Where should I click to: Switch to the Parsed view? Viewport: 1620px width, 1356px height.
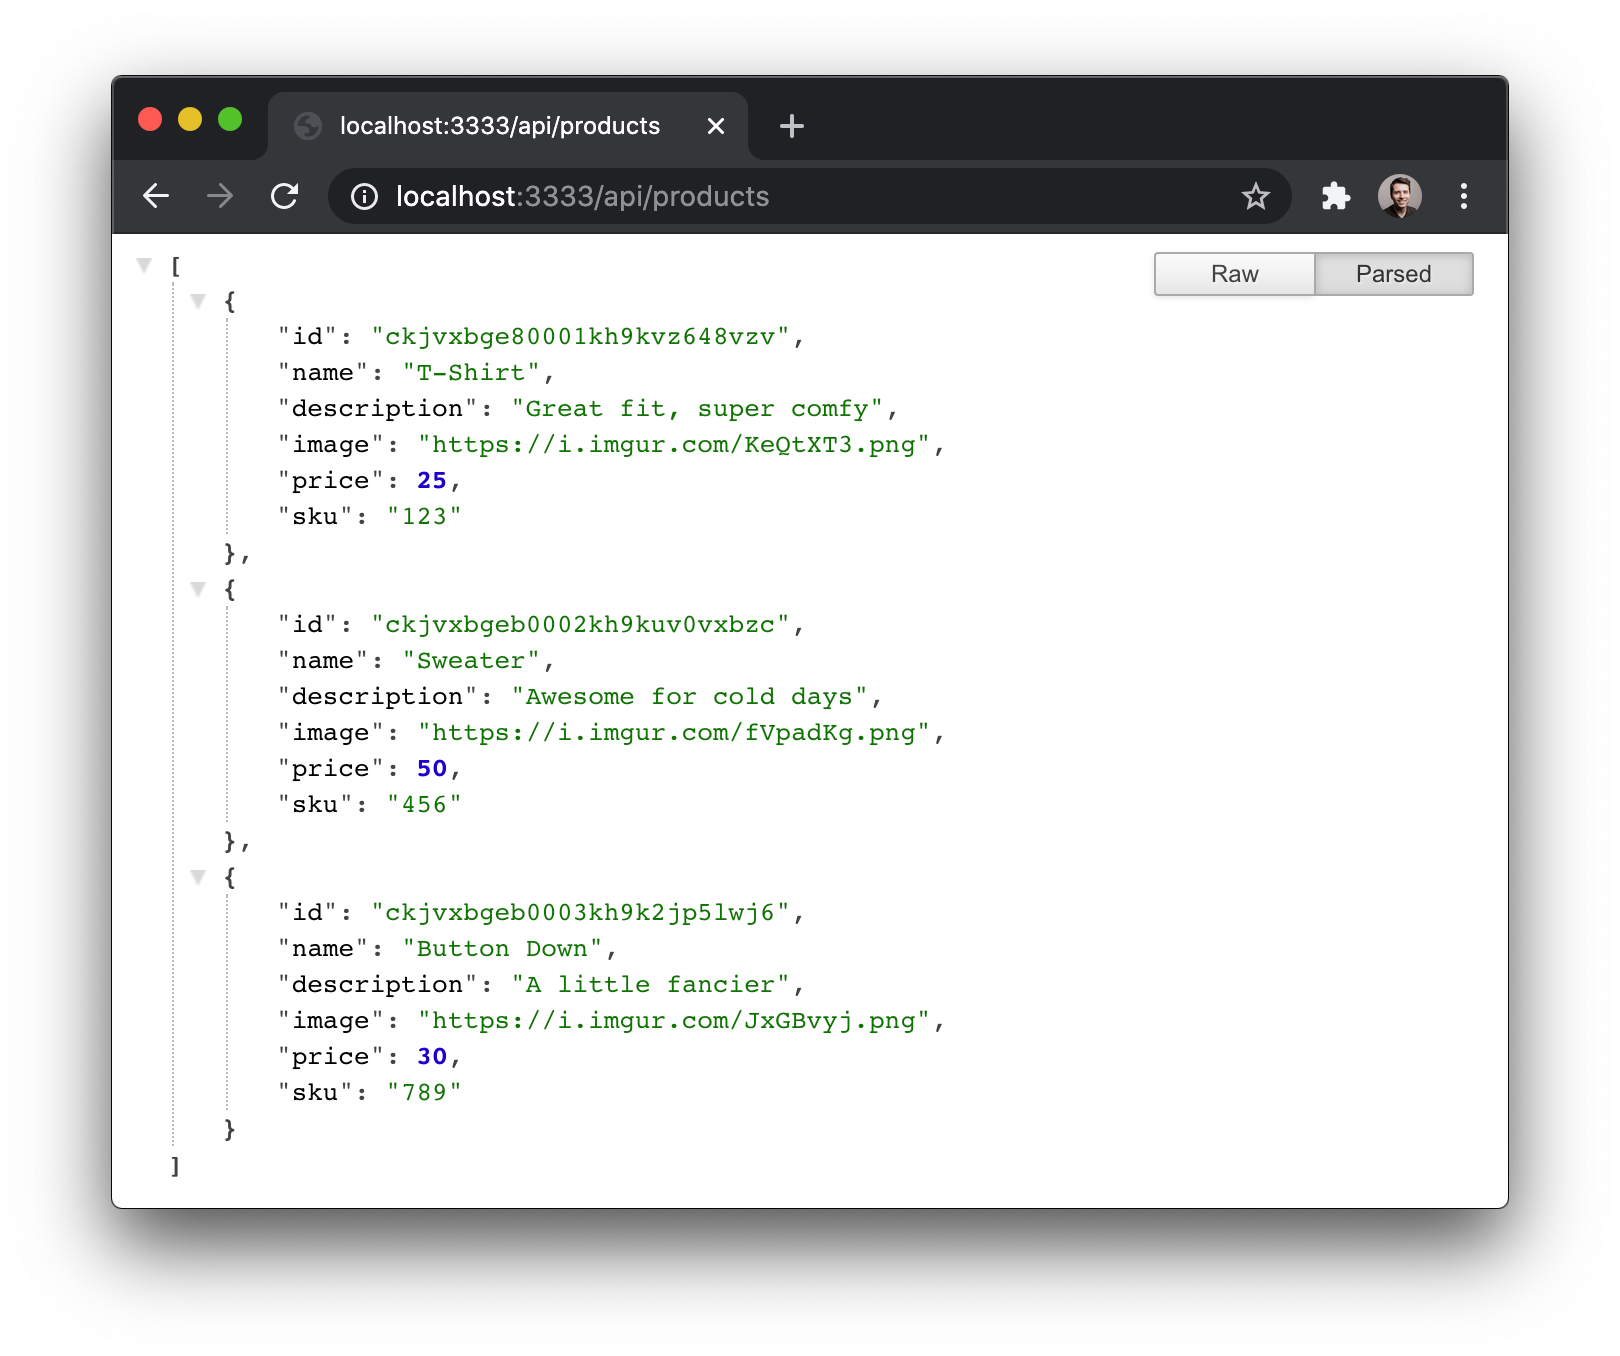pos(1393,273)
